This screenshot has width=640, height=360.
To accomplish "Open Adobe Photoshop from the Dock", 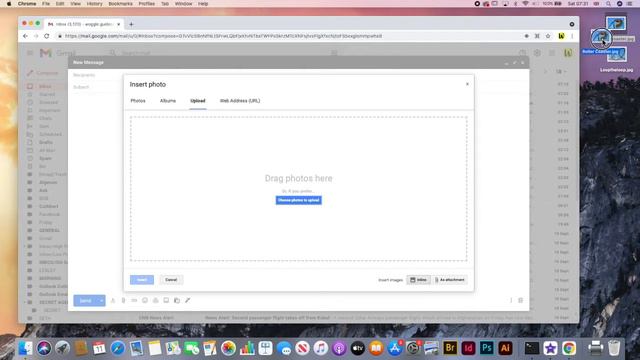I will 487,348.
